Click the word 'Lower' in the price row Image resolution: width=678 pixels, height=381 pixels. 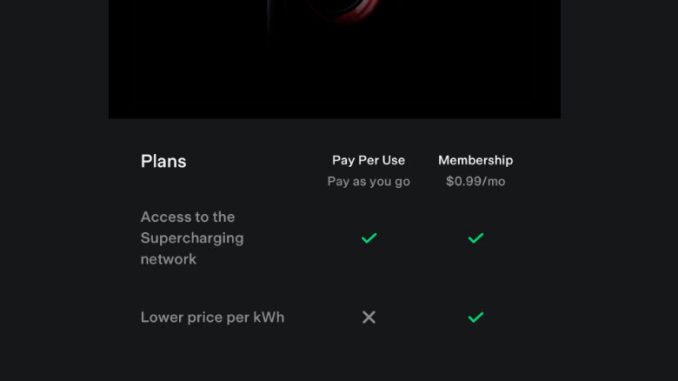[160, 317]
